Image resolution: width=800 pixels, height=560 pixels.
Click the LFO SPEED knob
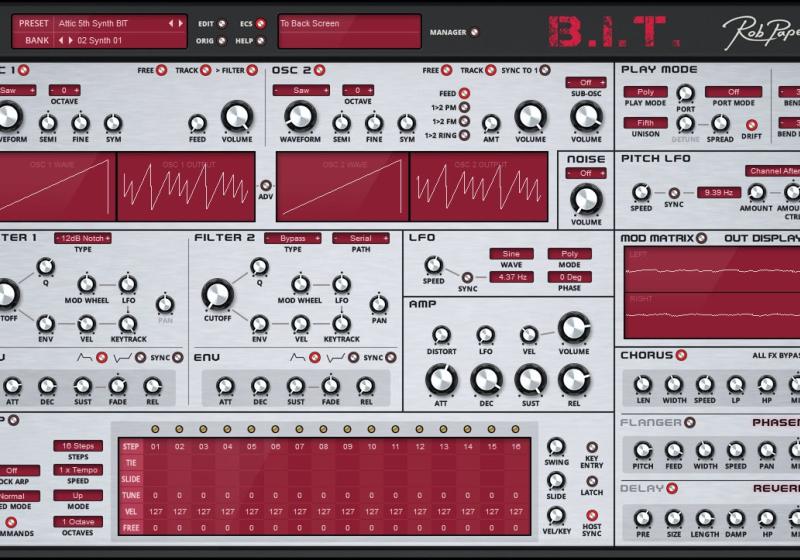click(x=434, y=265)
